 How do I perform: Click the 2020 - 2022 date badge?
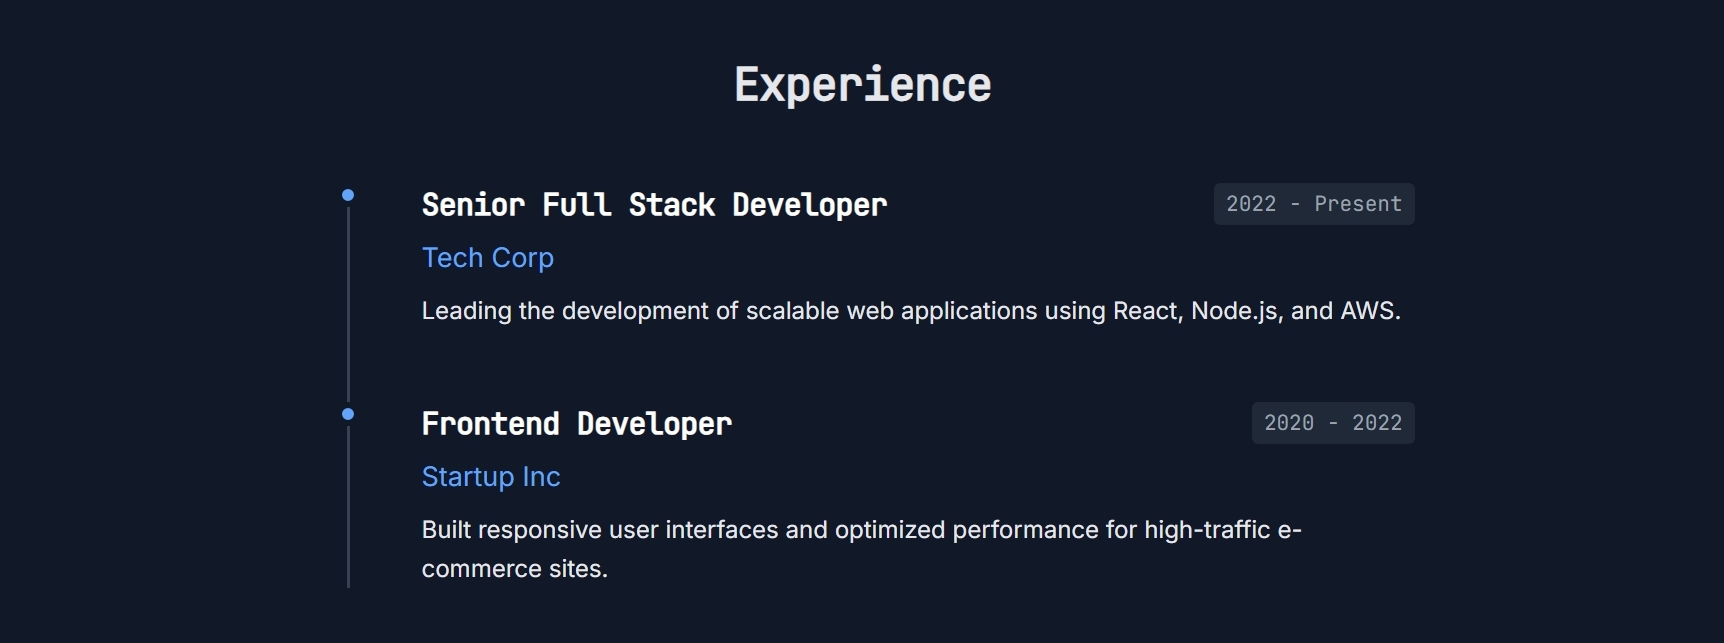pyautogui.click(x=1332, y=423)
